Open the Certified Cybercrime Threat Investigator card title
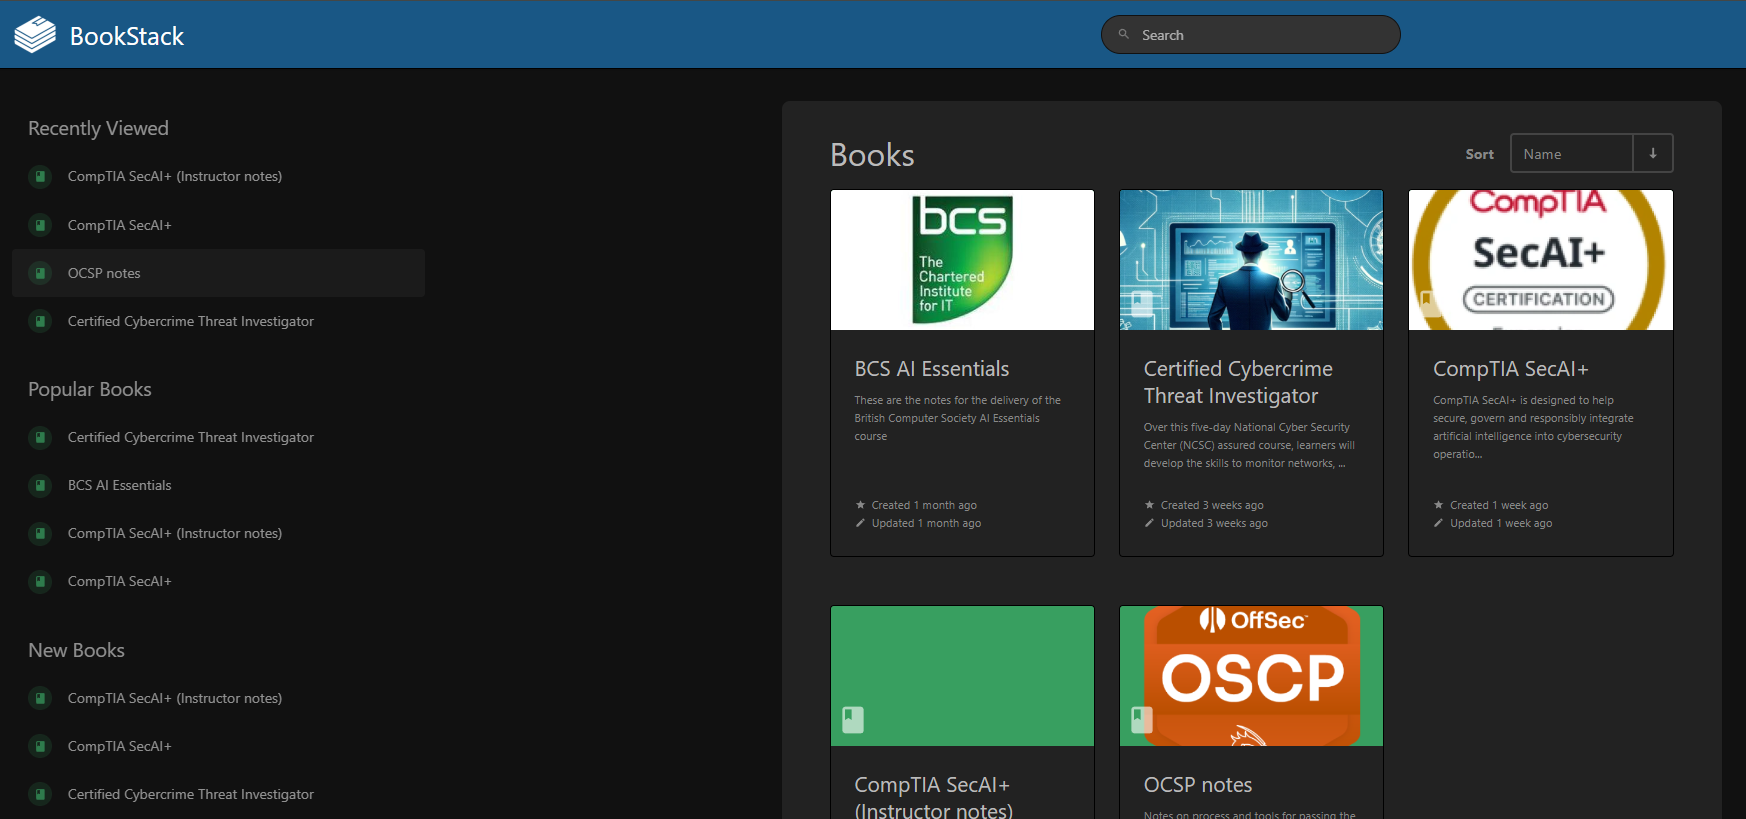 pyautogui.click(x=1238, y=383)
